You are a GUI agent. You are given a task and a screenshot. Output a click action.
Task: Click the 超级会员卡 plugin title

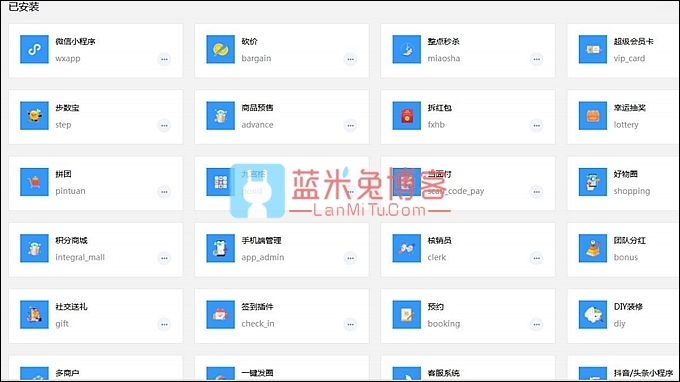coord(633,42)
